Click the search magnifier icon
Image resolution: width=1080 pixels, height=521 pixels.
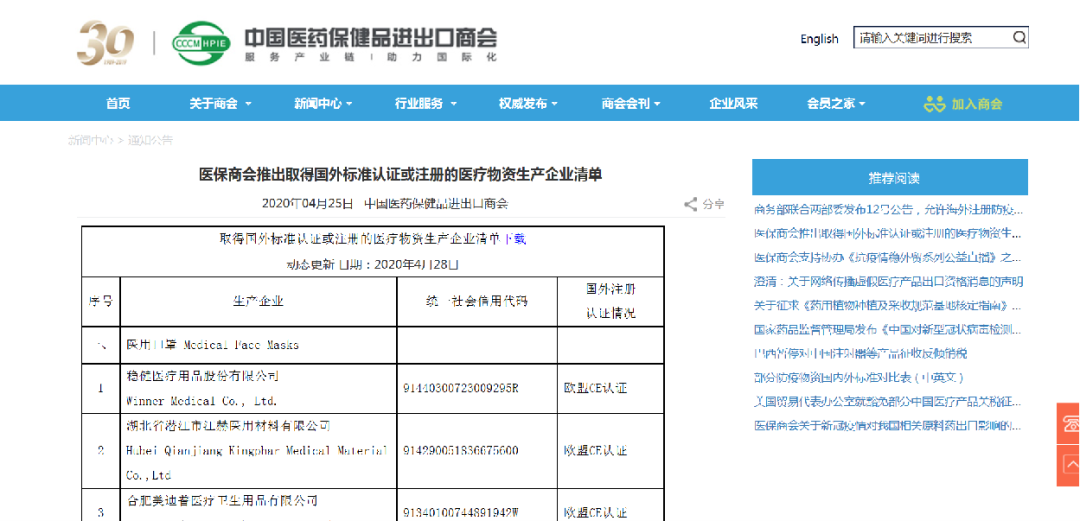[x=1019, y=37]
